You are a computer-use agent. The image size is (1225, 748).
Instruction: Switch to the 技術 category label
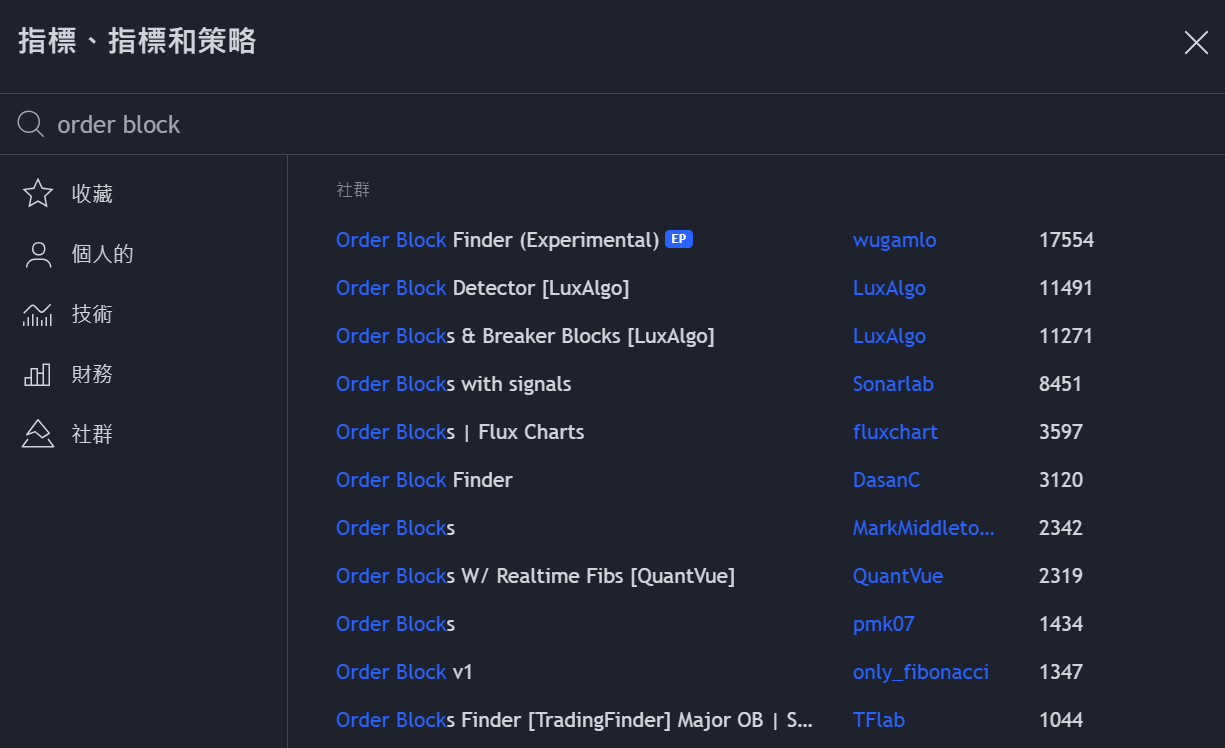92,314
